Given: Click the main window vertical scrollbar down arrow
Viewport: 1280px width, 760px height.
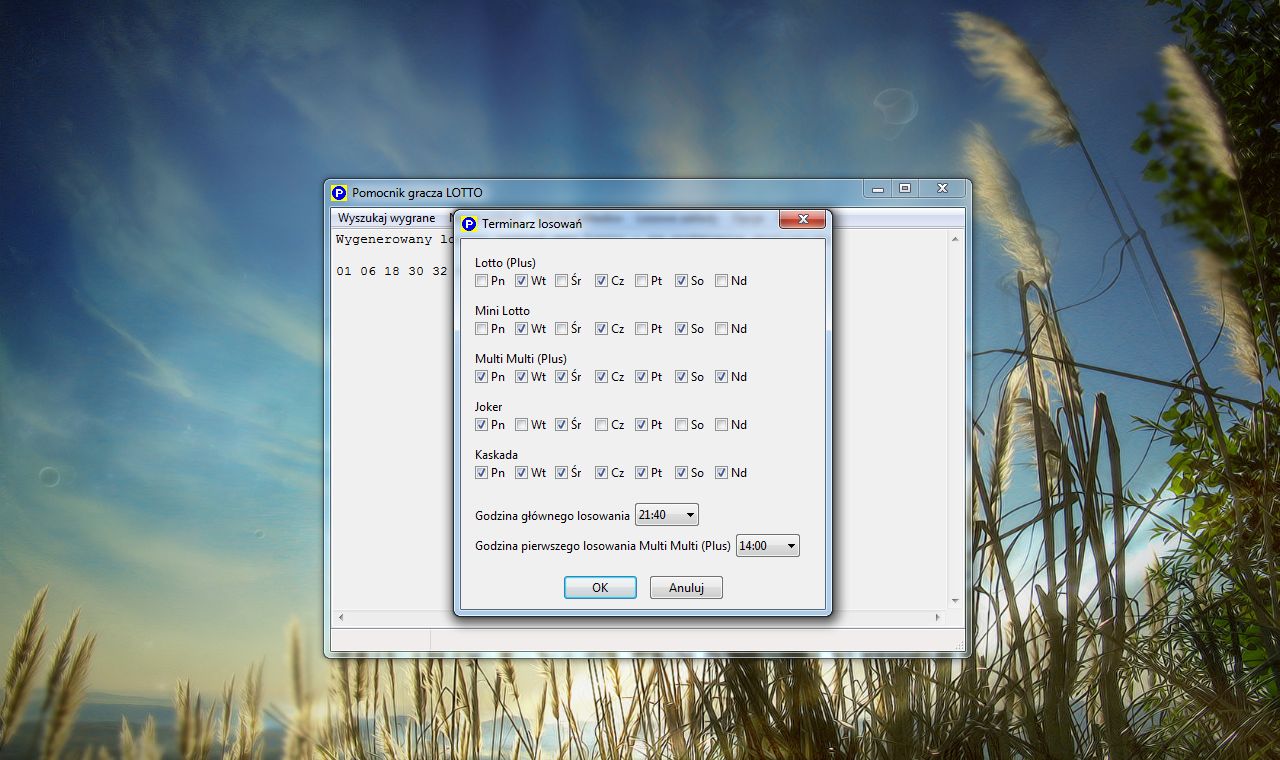Looking at the screenshot, I should [955, 601].
